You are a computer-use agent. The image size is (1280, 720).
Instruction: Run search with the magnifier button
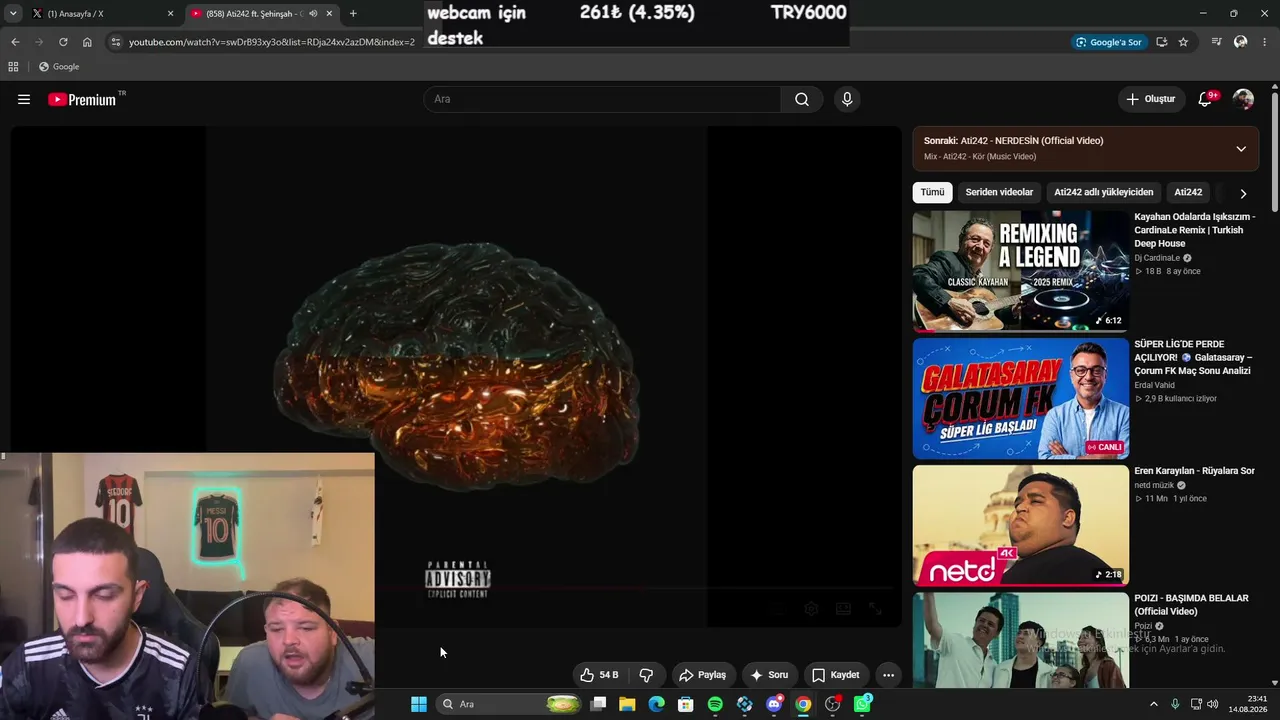point(802,99)
